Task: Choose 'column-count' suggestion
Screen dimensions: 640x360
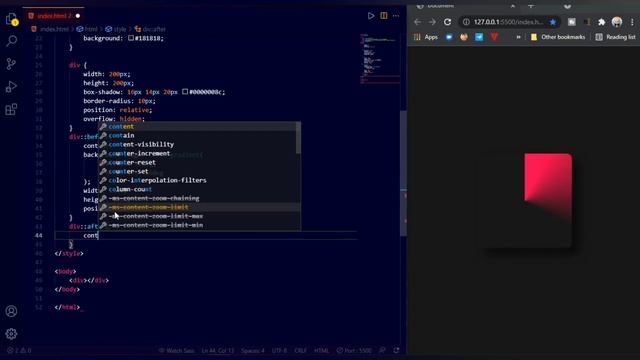Action: pyautogui.click(x=199, y=189)
